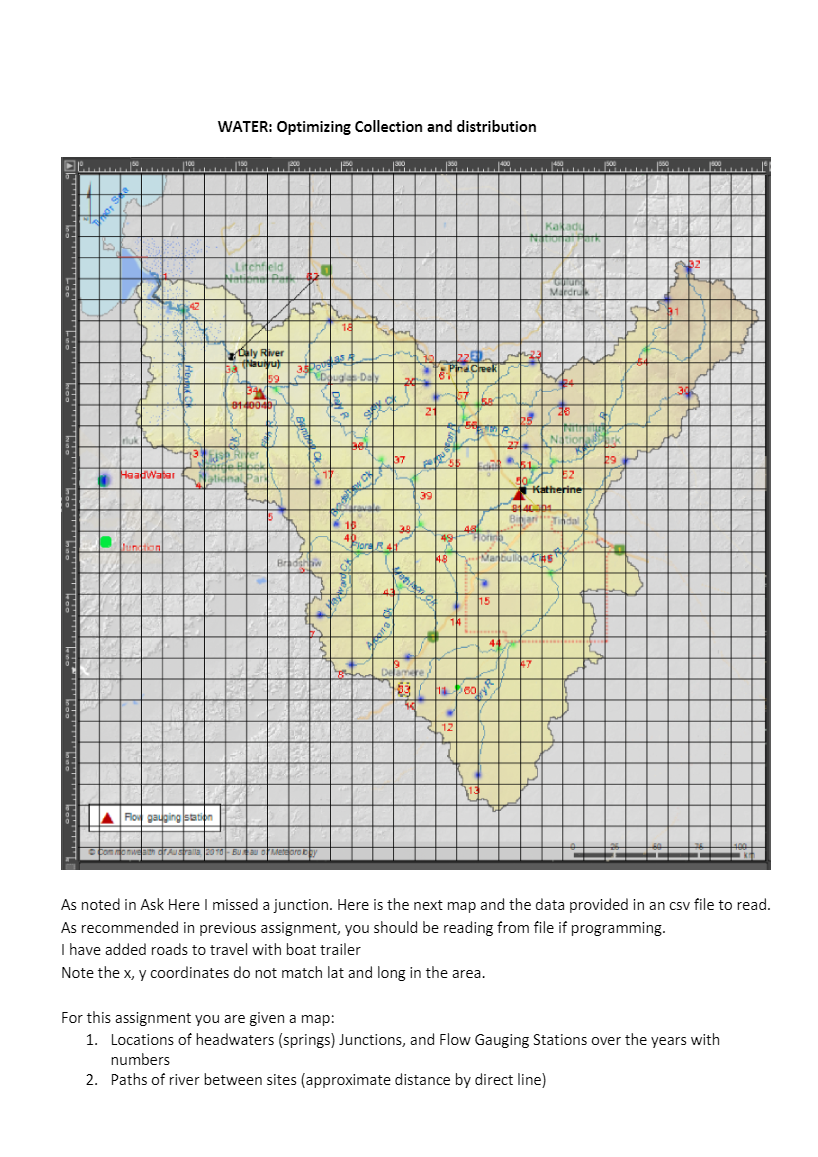Click site number 30 on eastern edge
The height and width of the screenshot is (1157, 818).
pyautogui.click(x=684, y=390)
